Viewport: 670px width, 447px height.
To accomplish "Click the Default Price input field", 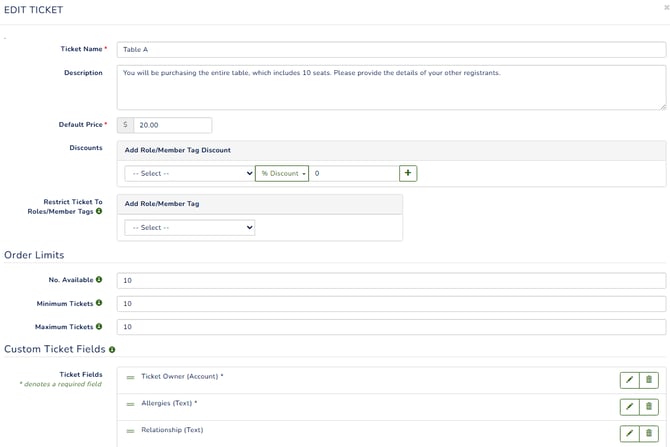I will pyautogui.click(x=173, y=125).
